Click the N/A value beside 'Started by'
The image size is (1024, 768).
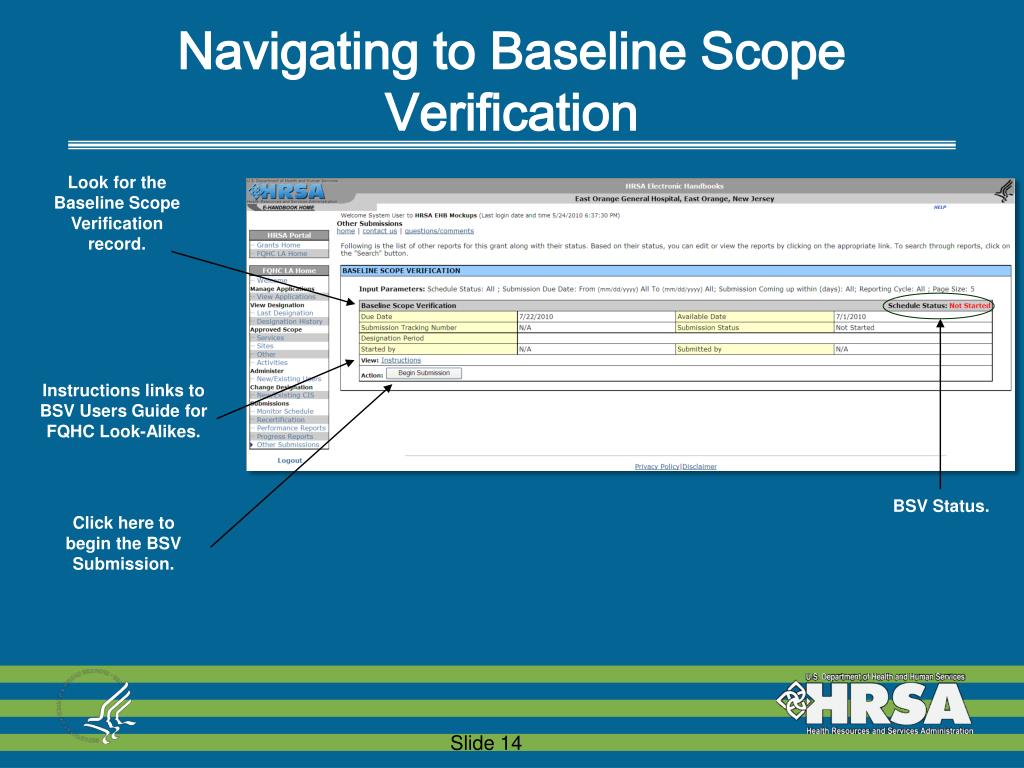tap(525, 349)
